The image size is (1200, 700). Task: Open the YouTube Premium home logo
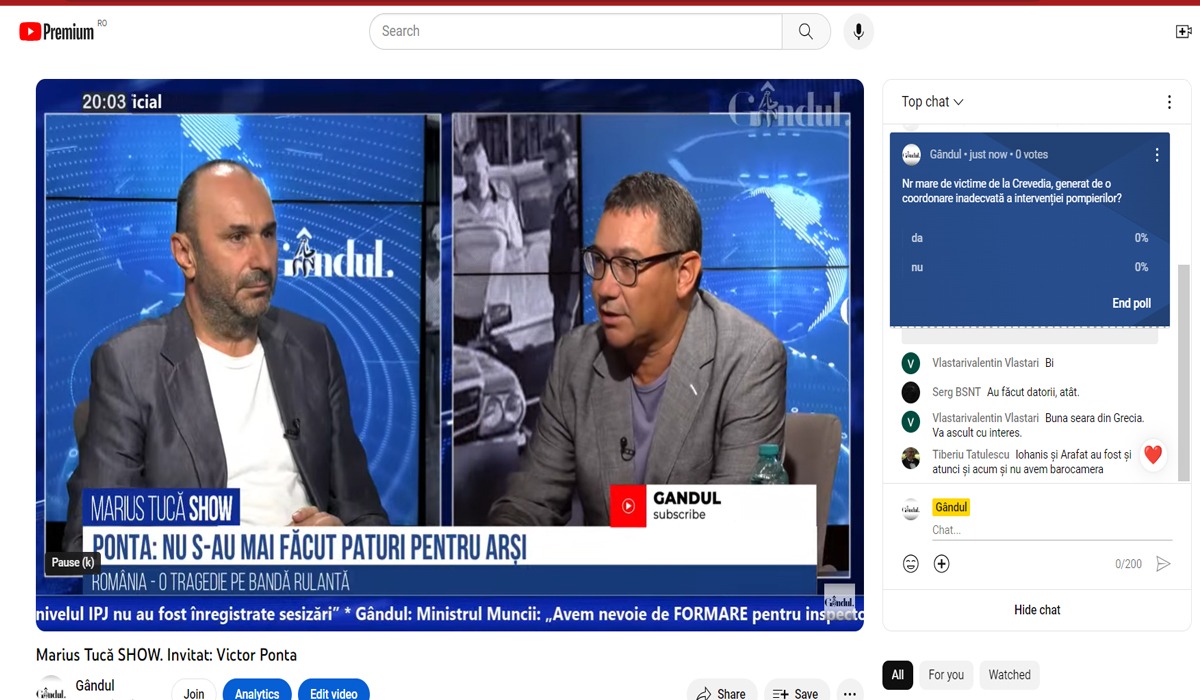(57, 32)
